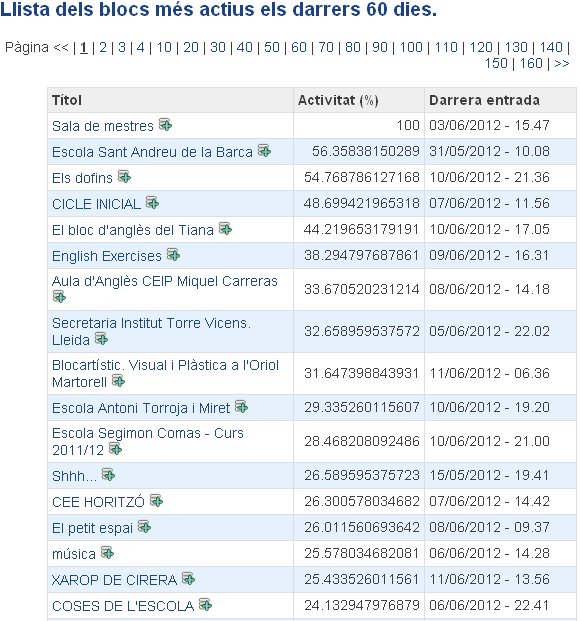Go back with the << pagination link

click(61, 48)
